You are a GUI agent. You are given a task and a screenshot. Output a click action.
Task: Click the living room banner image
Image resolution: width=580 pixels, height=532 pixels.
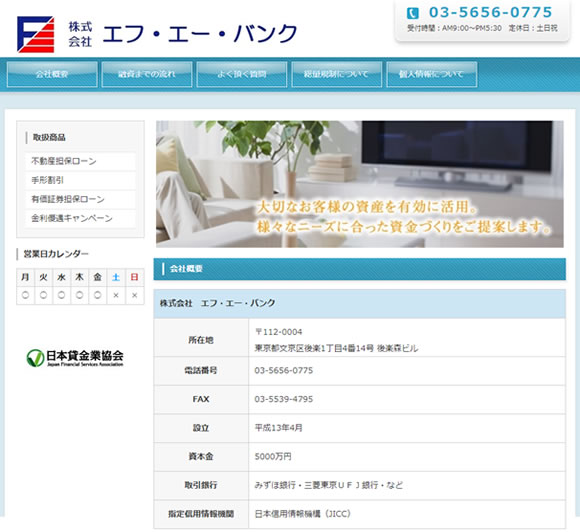[360, 184]
